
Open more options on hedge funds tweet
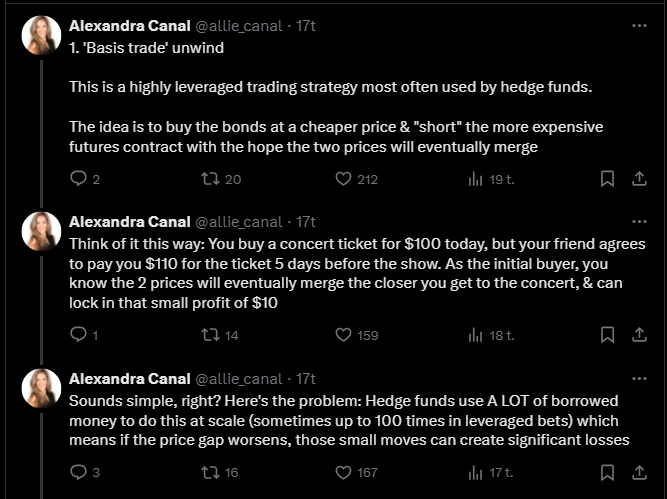[639, 379]
